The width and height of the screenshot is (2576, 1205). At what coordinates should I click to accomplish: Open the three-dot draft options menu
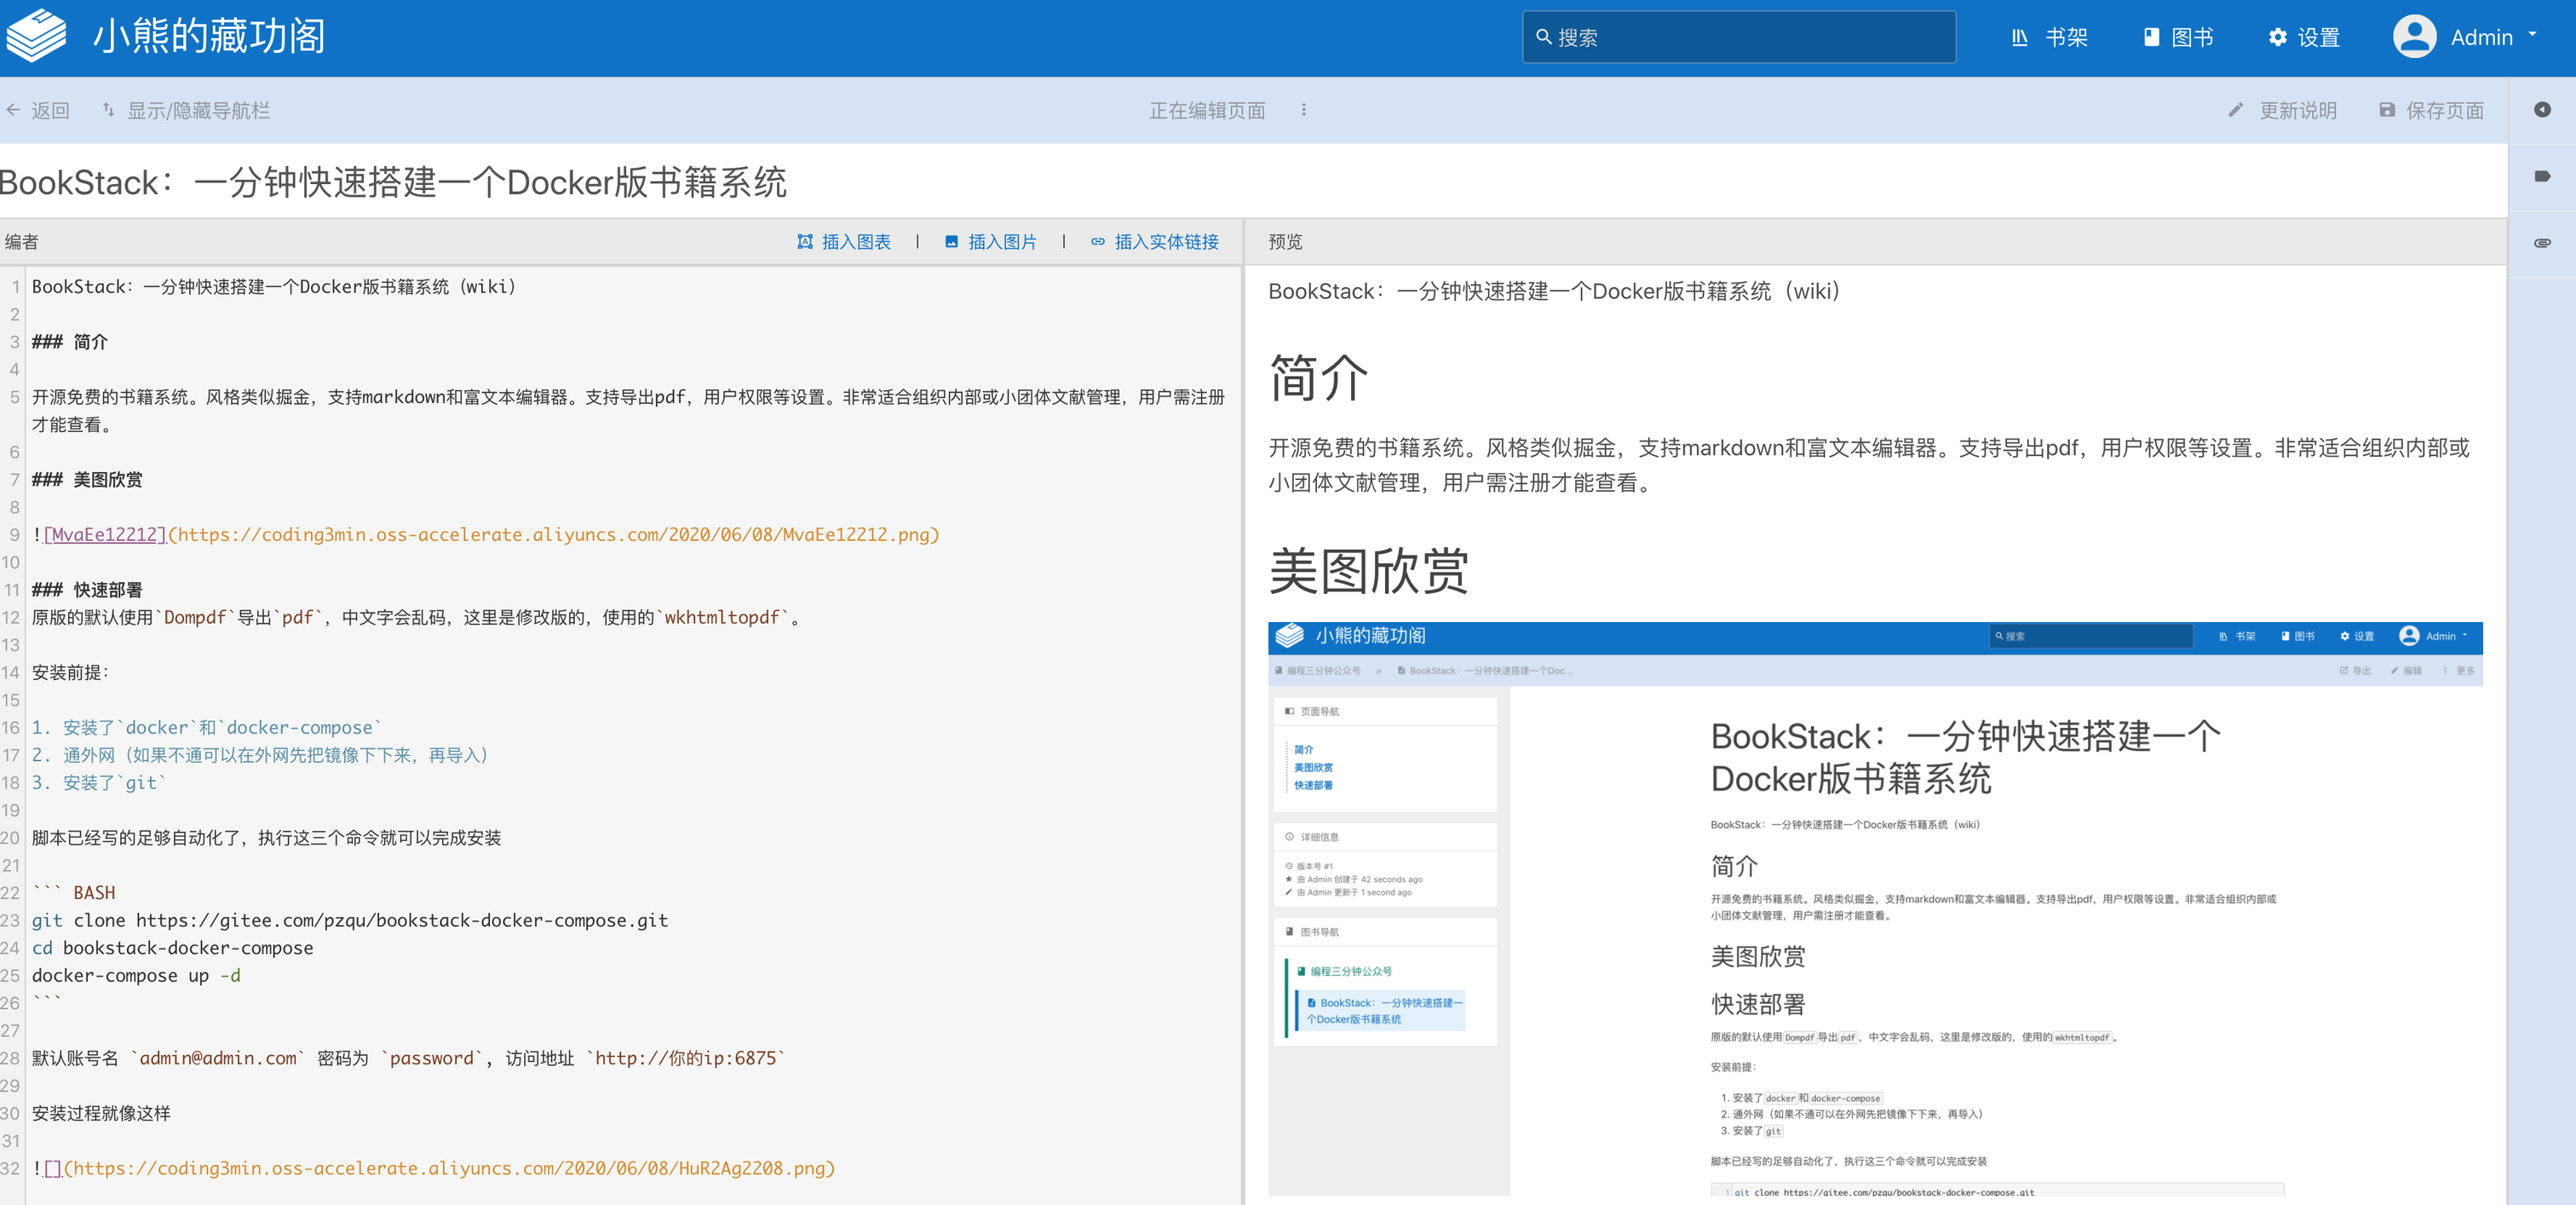[x=1303, y=110]
